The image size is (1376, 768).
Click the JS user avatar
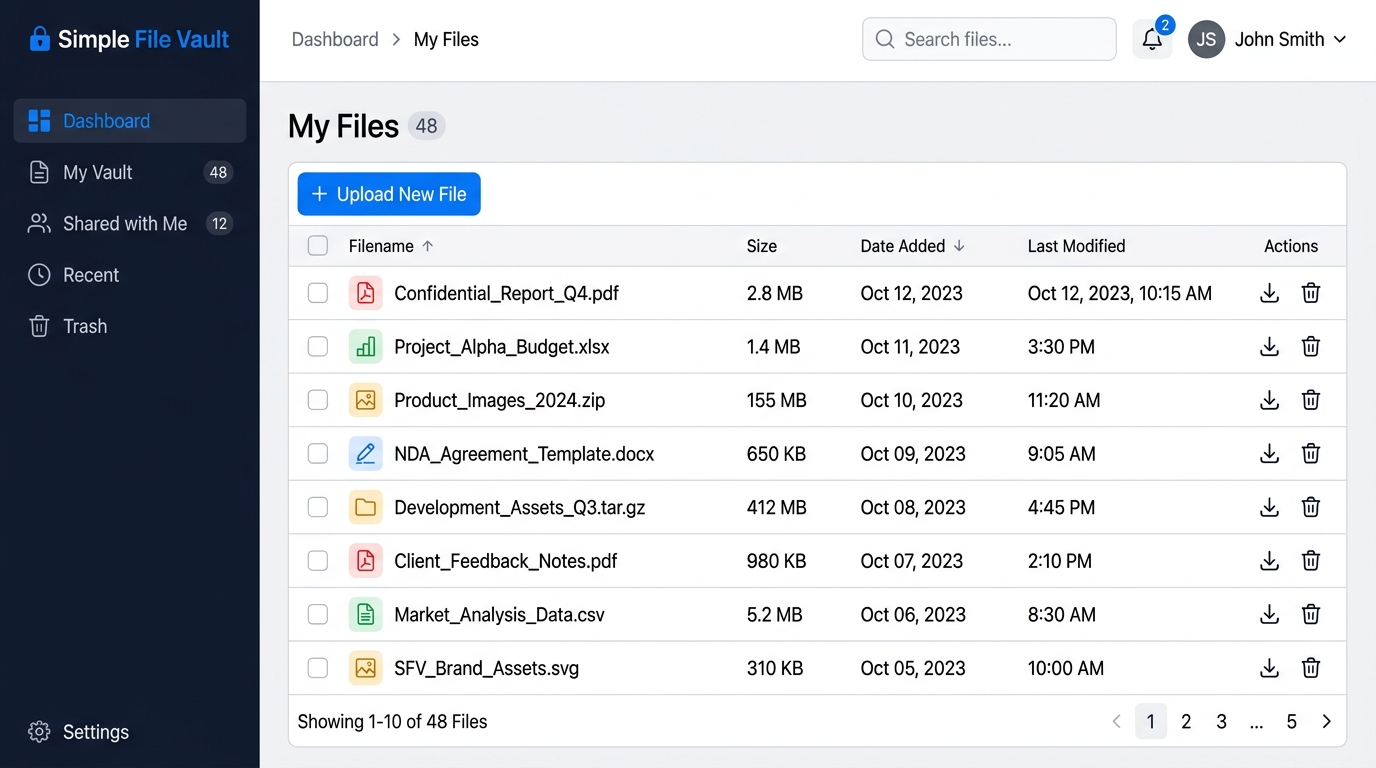pyautogui.click(x=1207, y=39)
